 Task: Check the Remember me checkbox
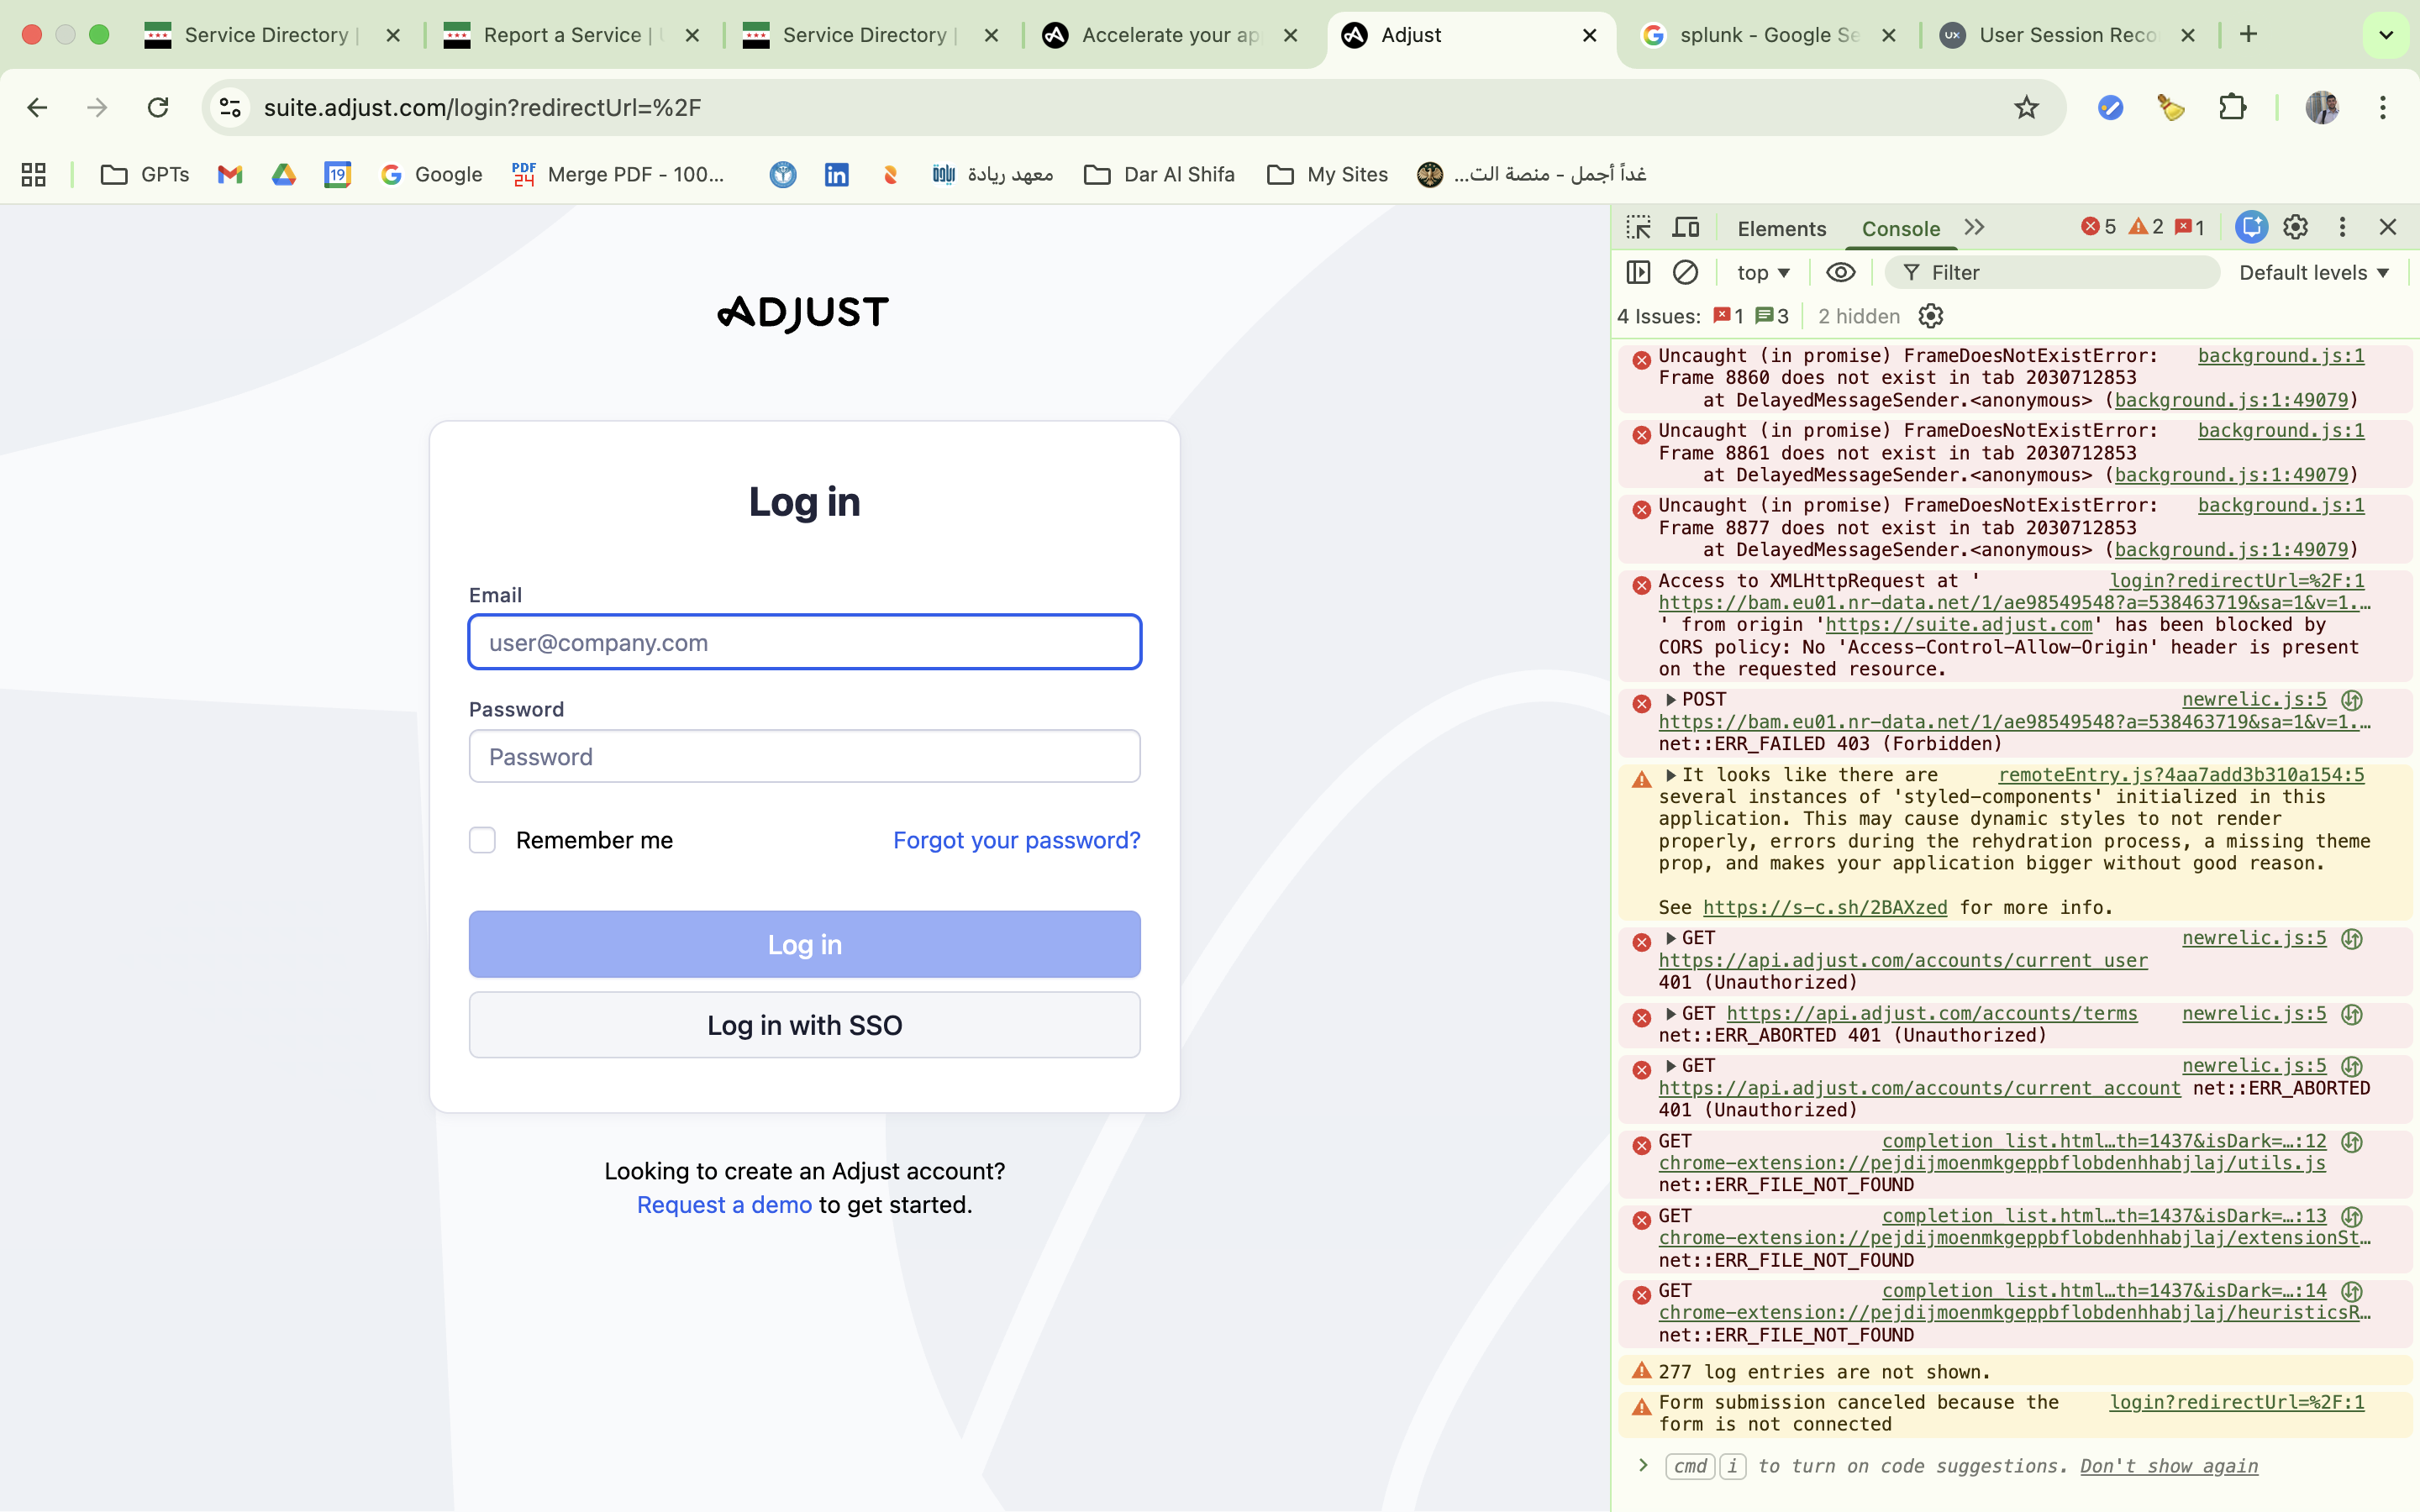coord(483,840)
